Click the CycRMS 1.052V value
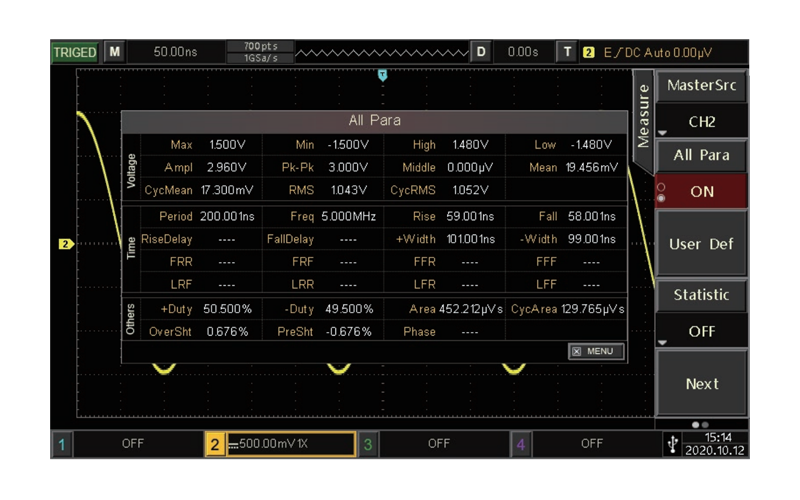The width and height of the screenshot is (800, 500). [470, 190]
